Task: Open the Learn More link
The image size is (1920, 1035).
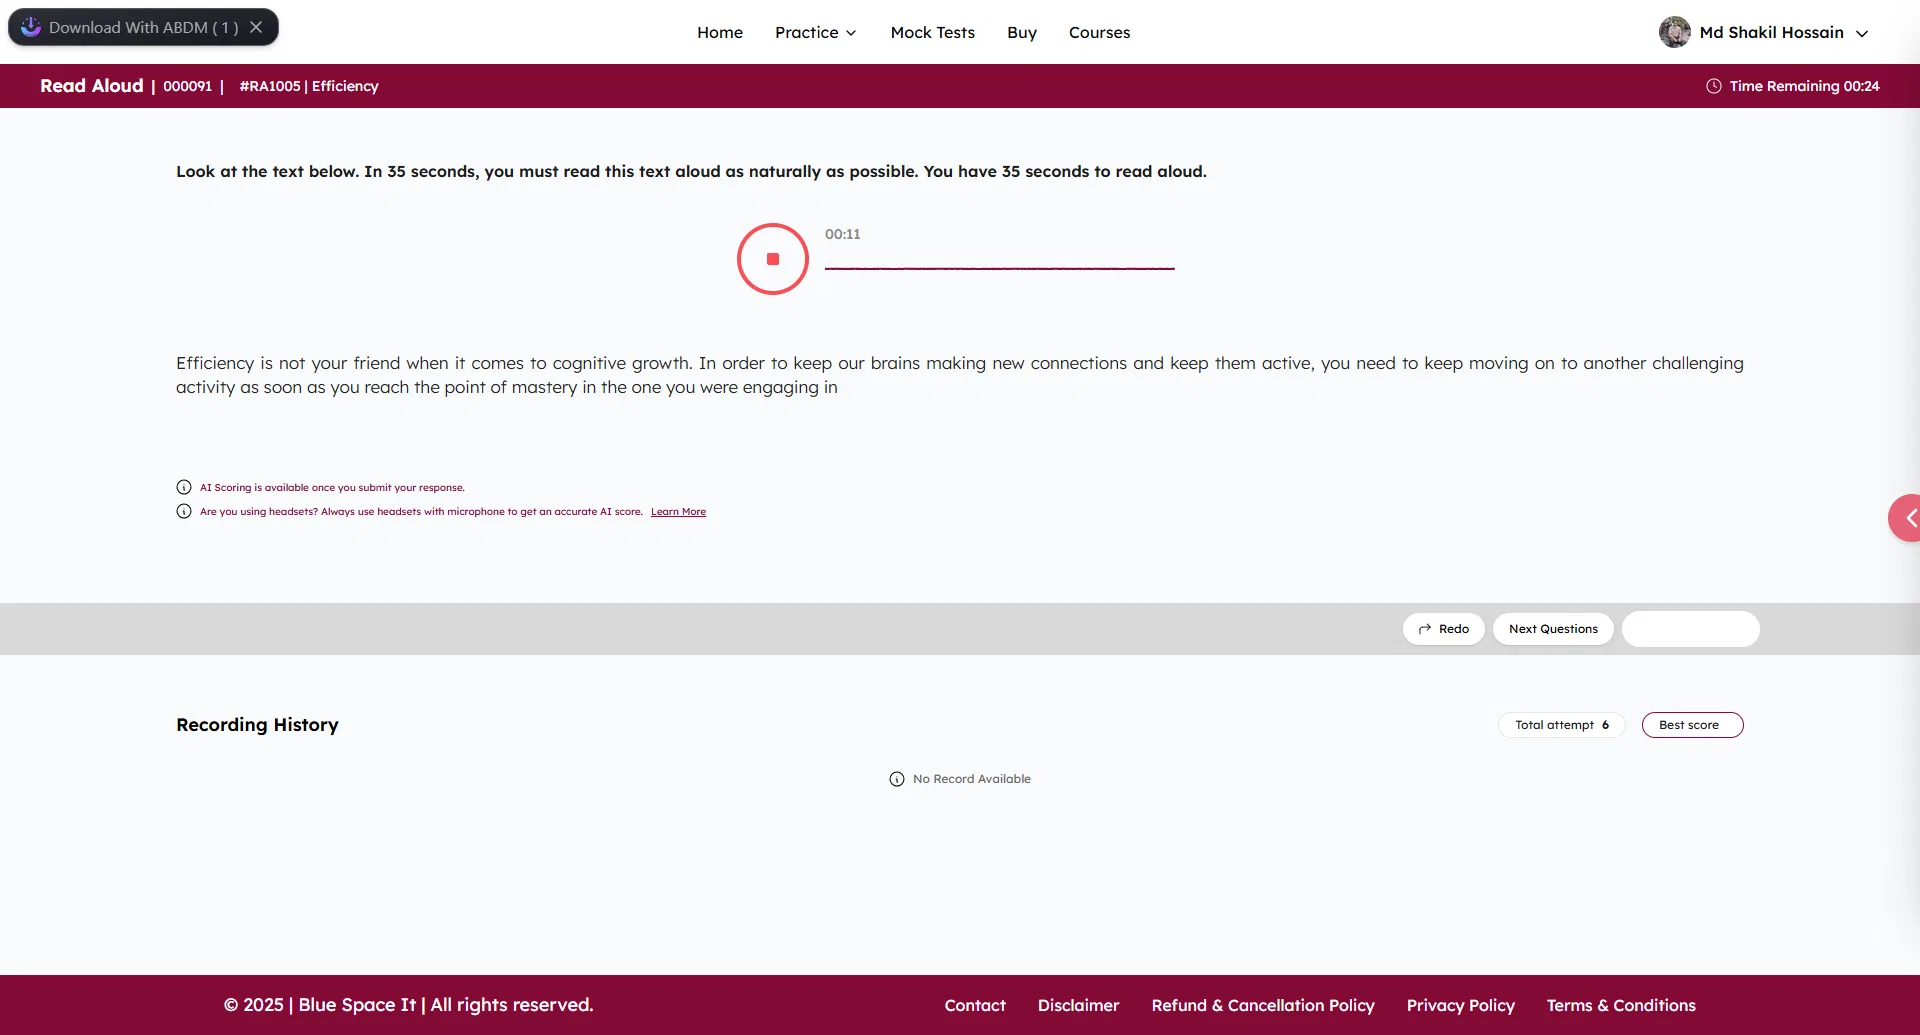Action: click(x=678, y=511)
